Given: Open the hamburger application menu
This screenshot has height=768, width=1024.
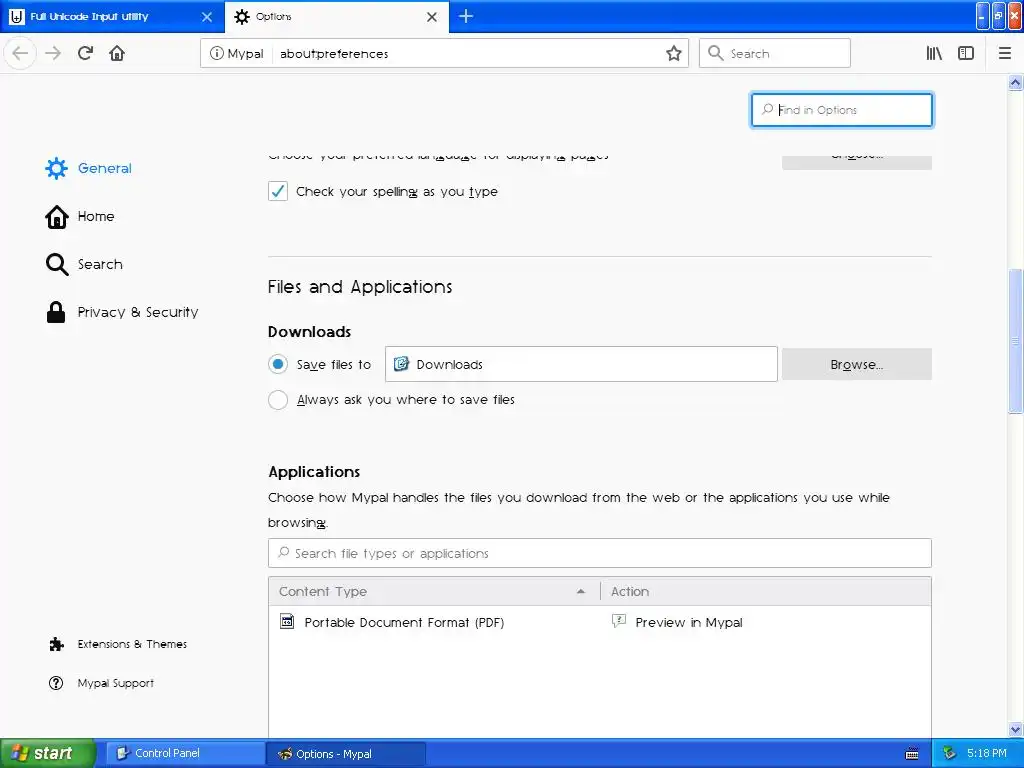Looking at the screenshot, I should 1004,54.
